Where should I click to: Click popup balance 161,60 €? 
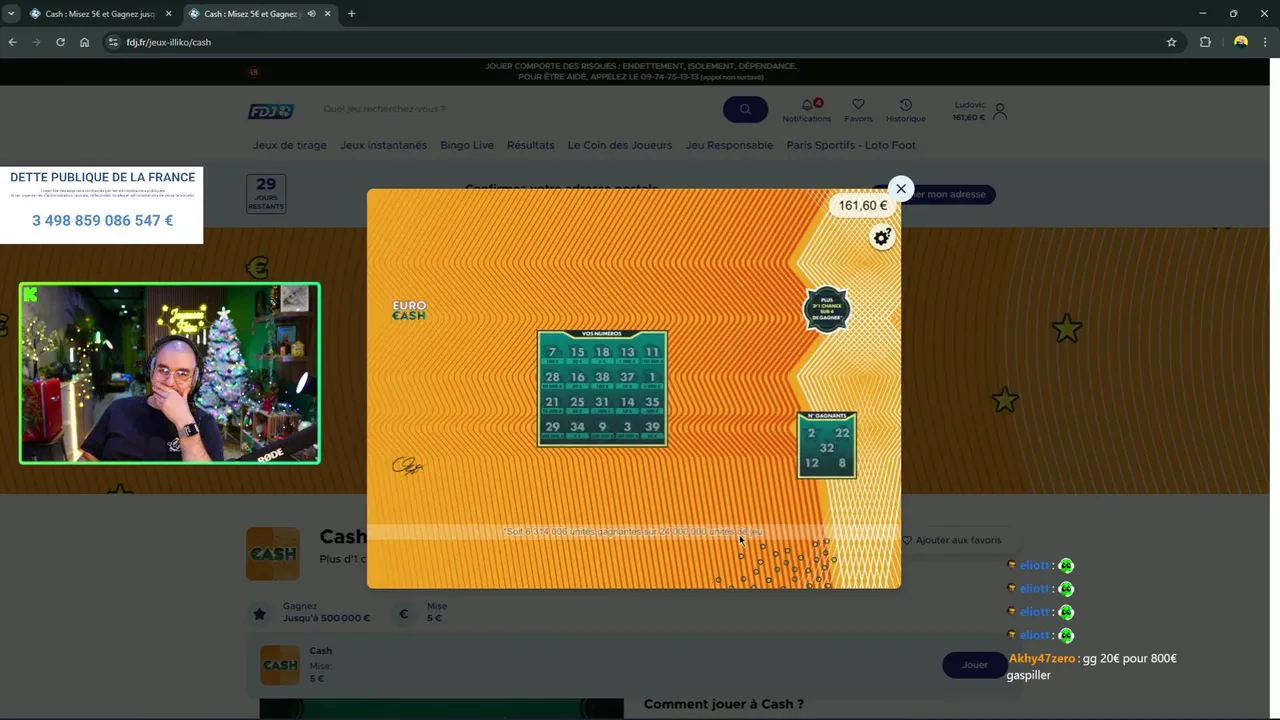(x=862, y=206)
